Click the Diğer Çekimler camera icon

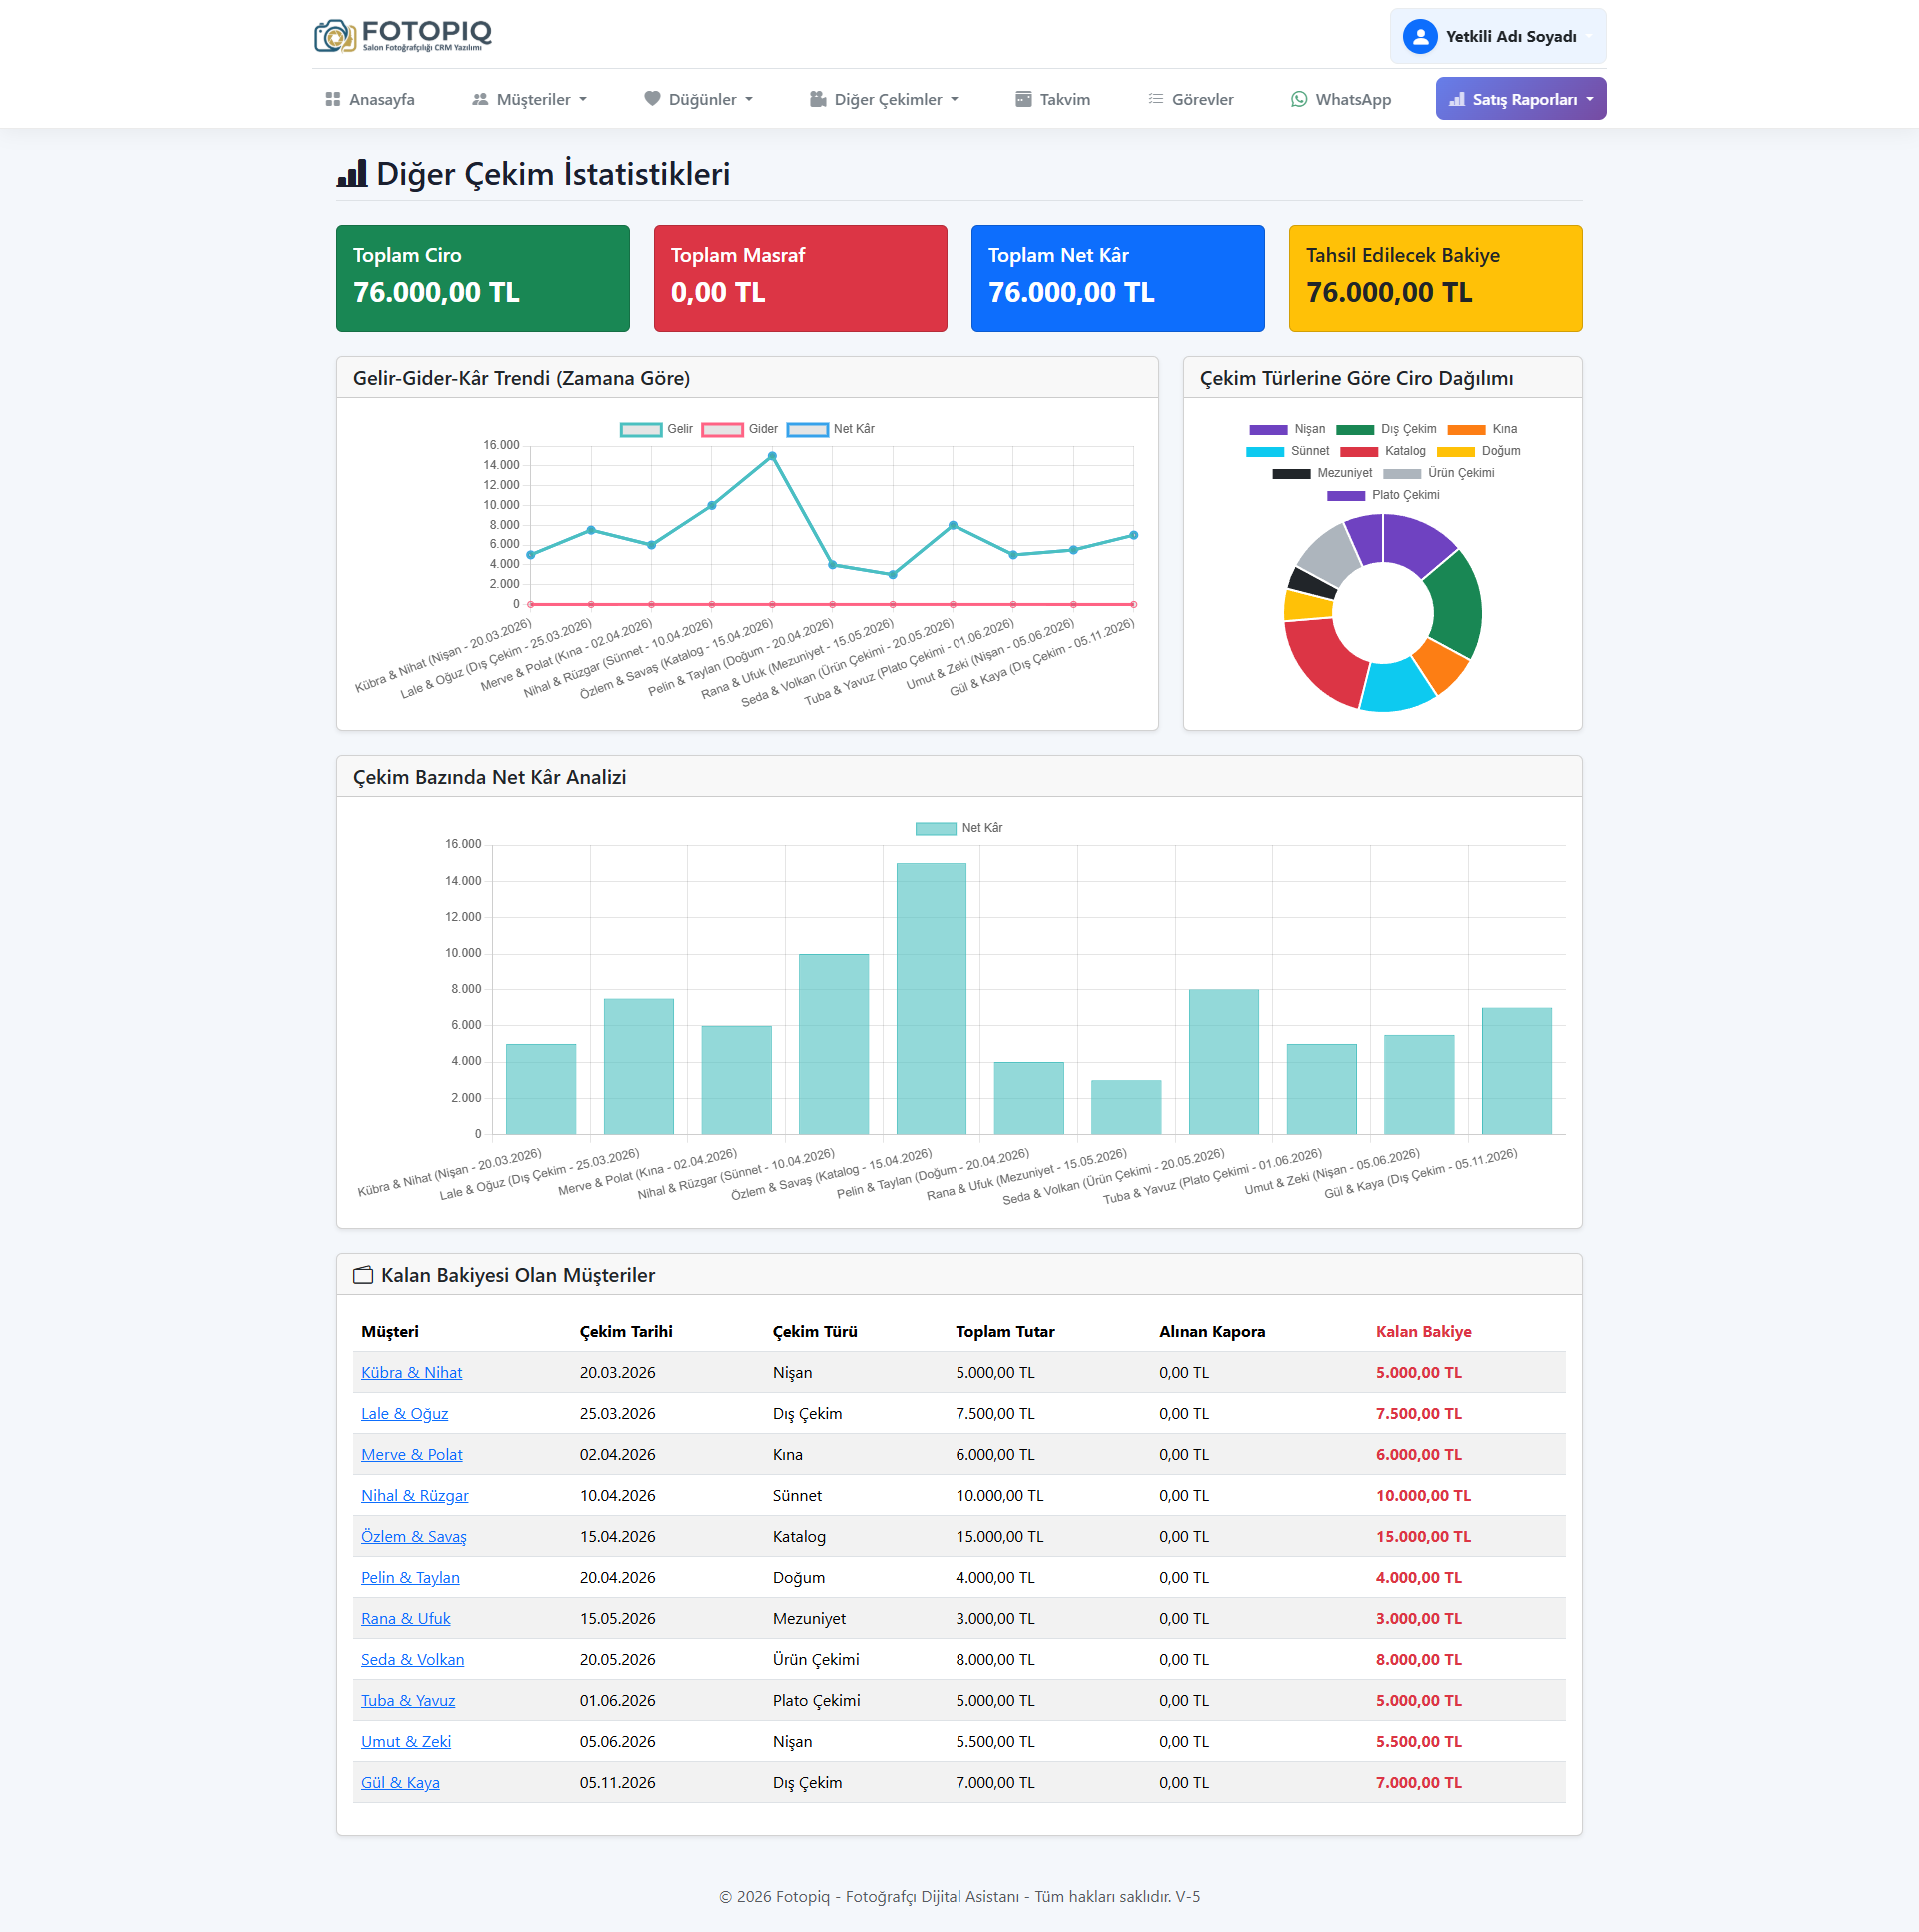[x=817, y=99]
